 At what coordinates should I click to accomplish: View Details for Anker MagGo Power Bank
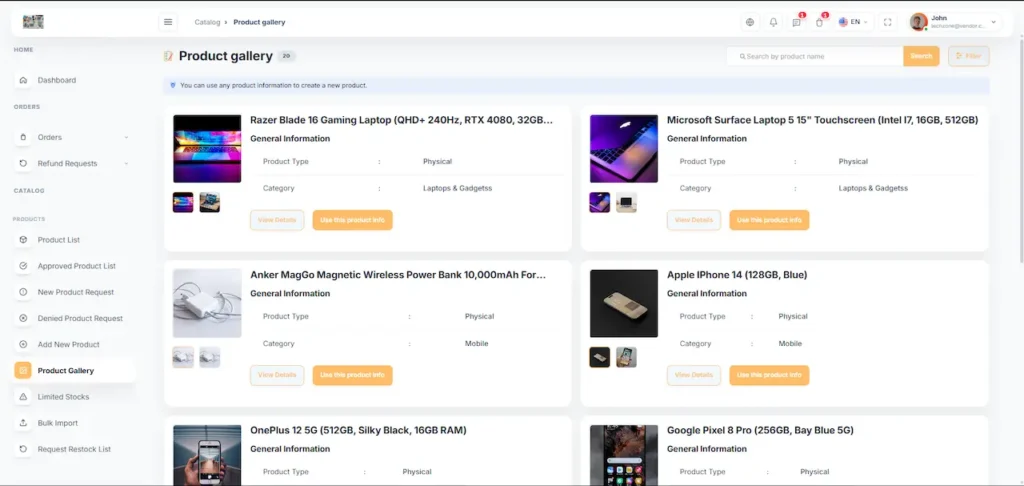coord(277,375)
